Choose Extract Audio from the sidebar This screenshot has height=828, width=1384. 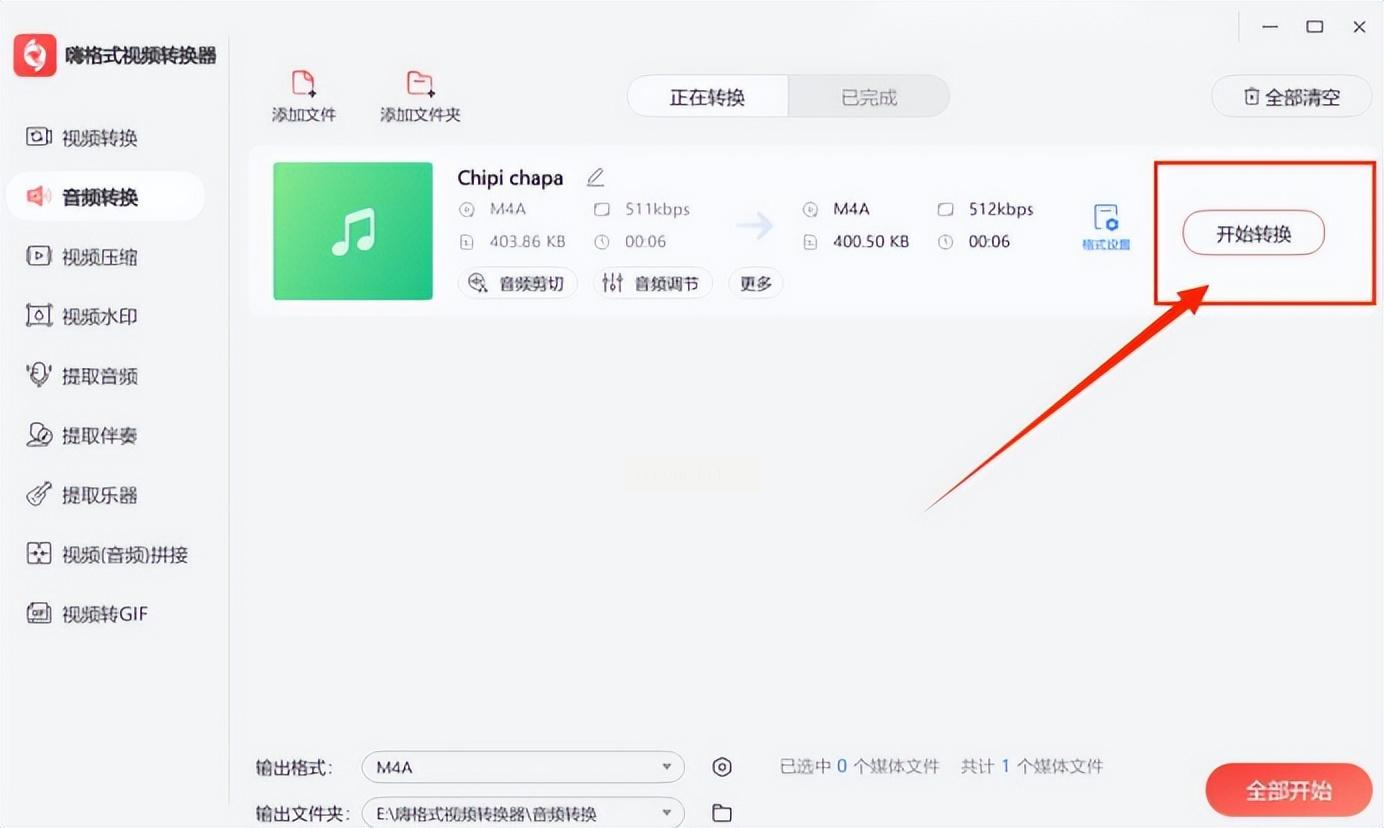coord(82,376)
